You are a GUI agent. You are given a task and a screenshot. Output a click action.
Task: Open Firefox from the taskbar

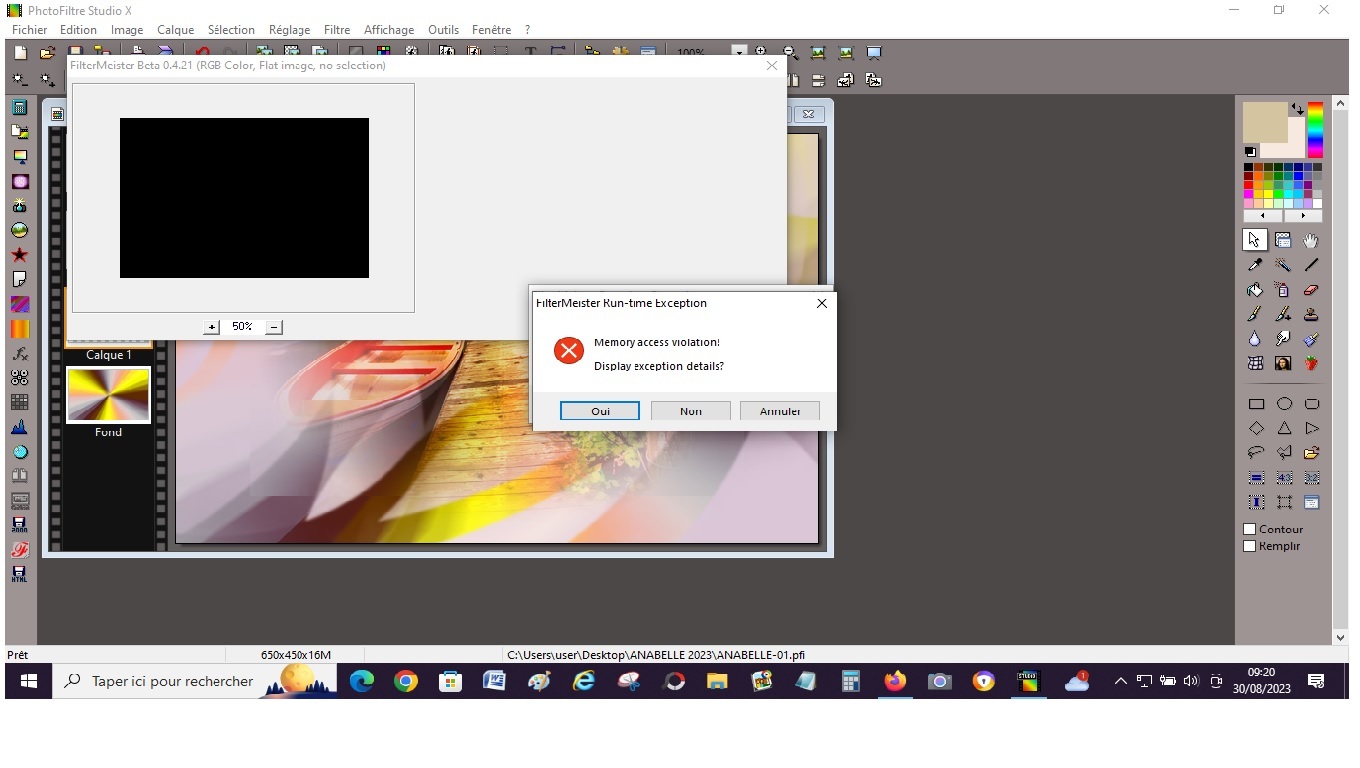tap(895, 681)
